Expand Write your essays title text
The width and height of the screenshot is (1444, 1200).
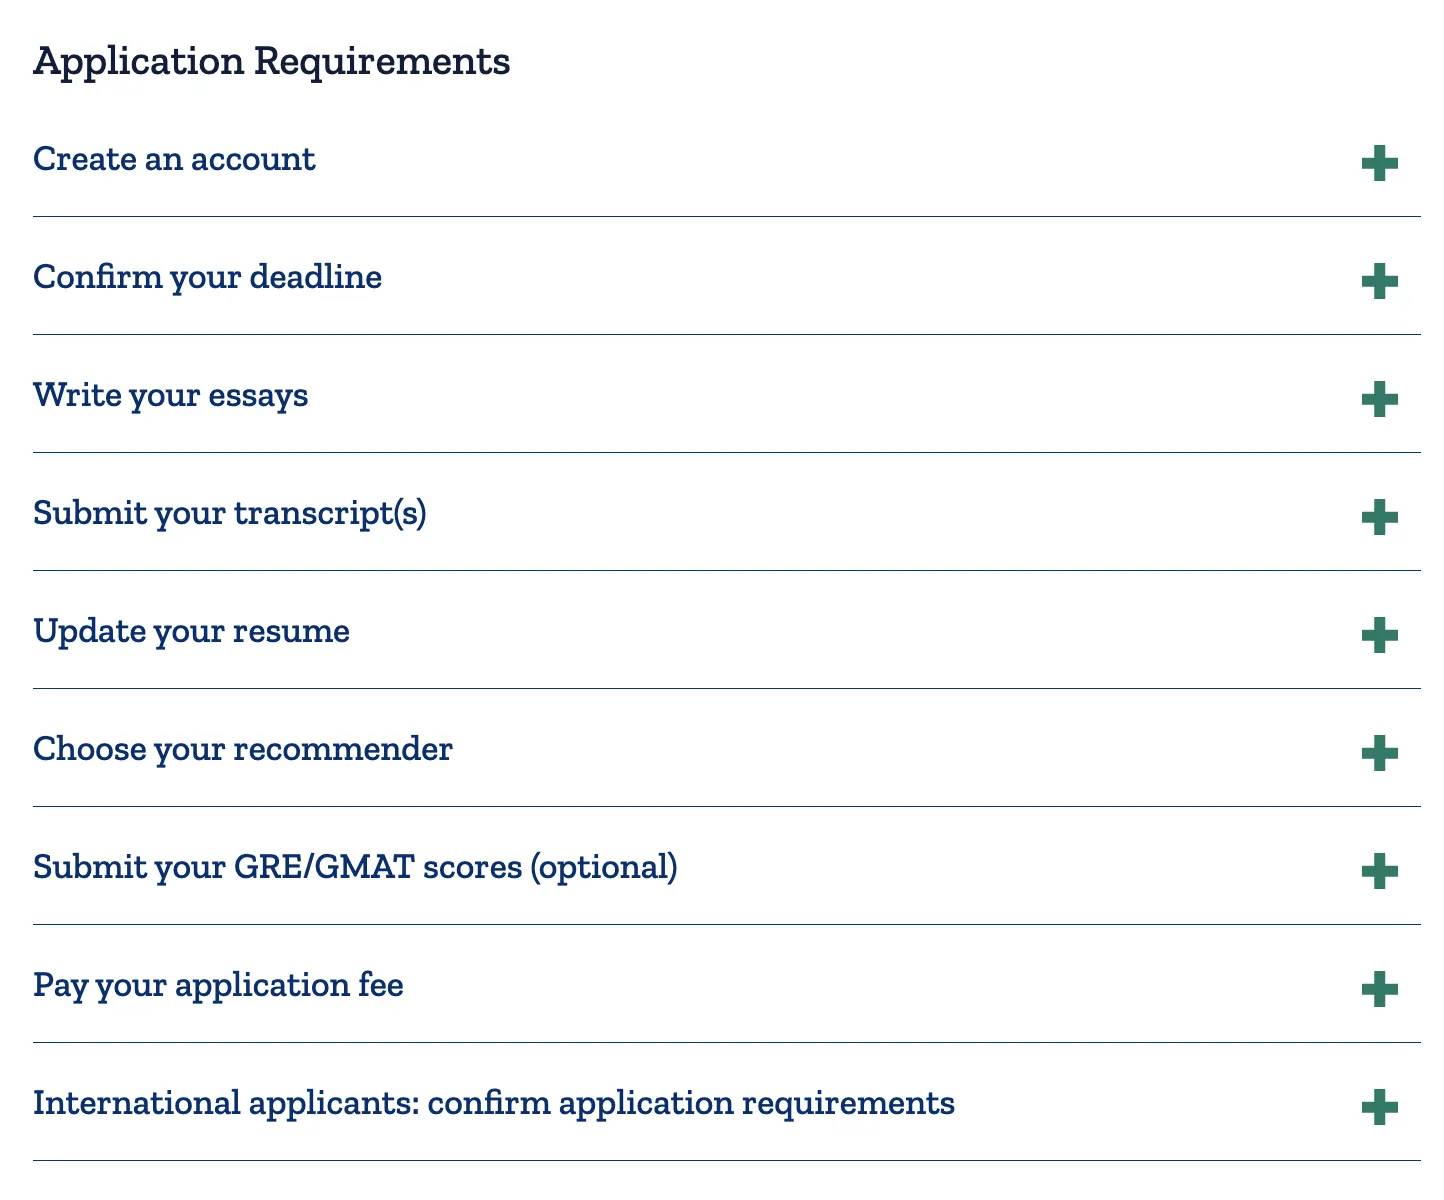point(170,395)
